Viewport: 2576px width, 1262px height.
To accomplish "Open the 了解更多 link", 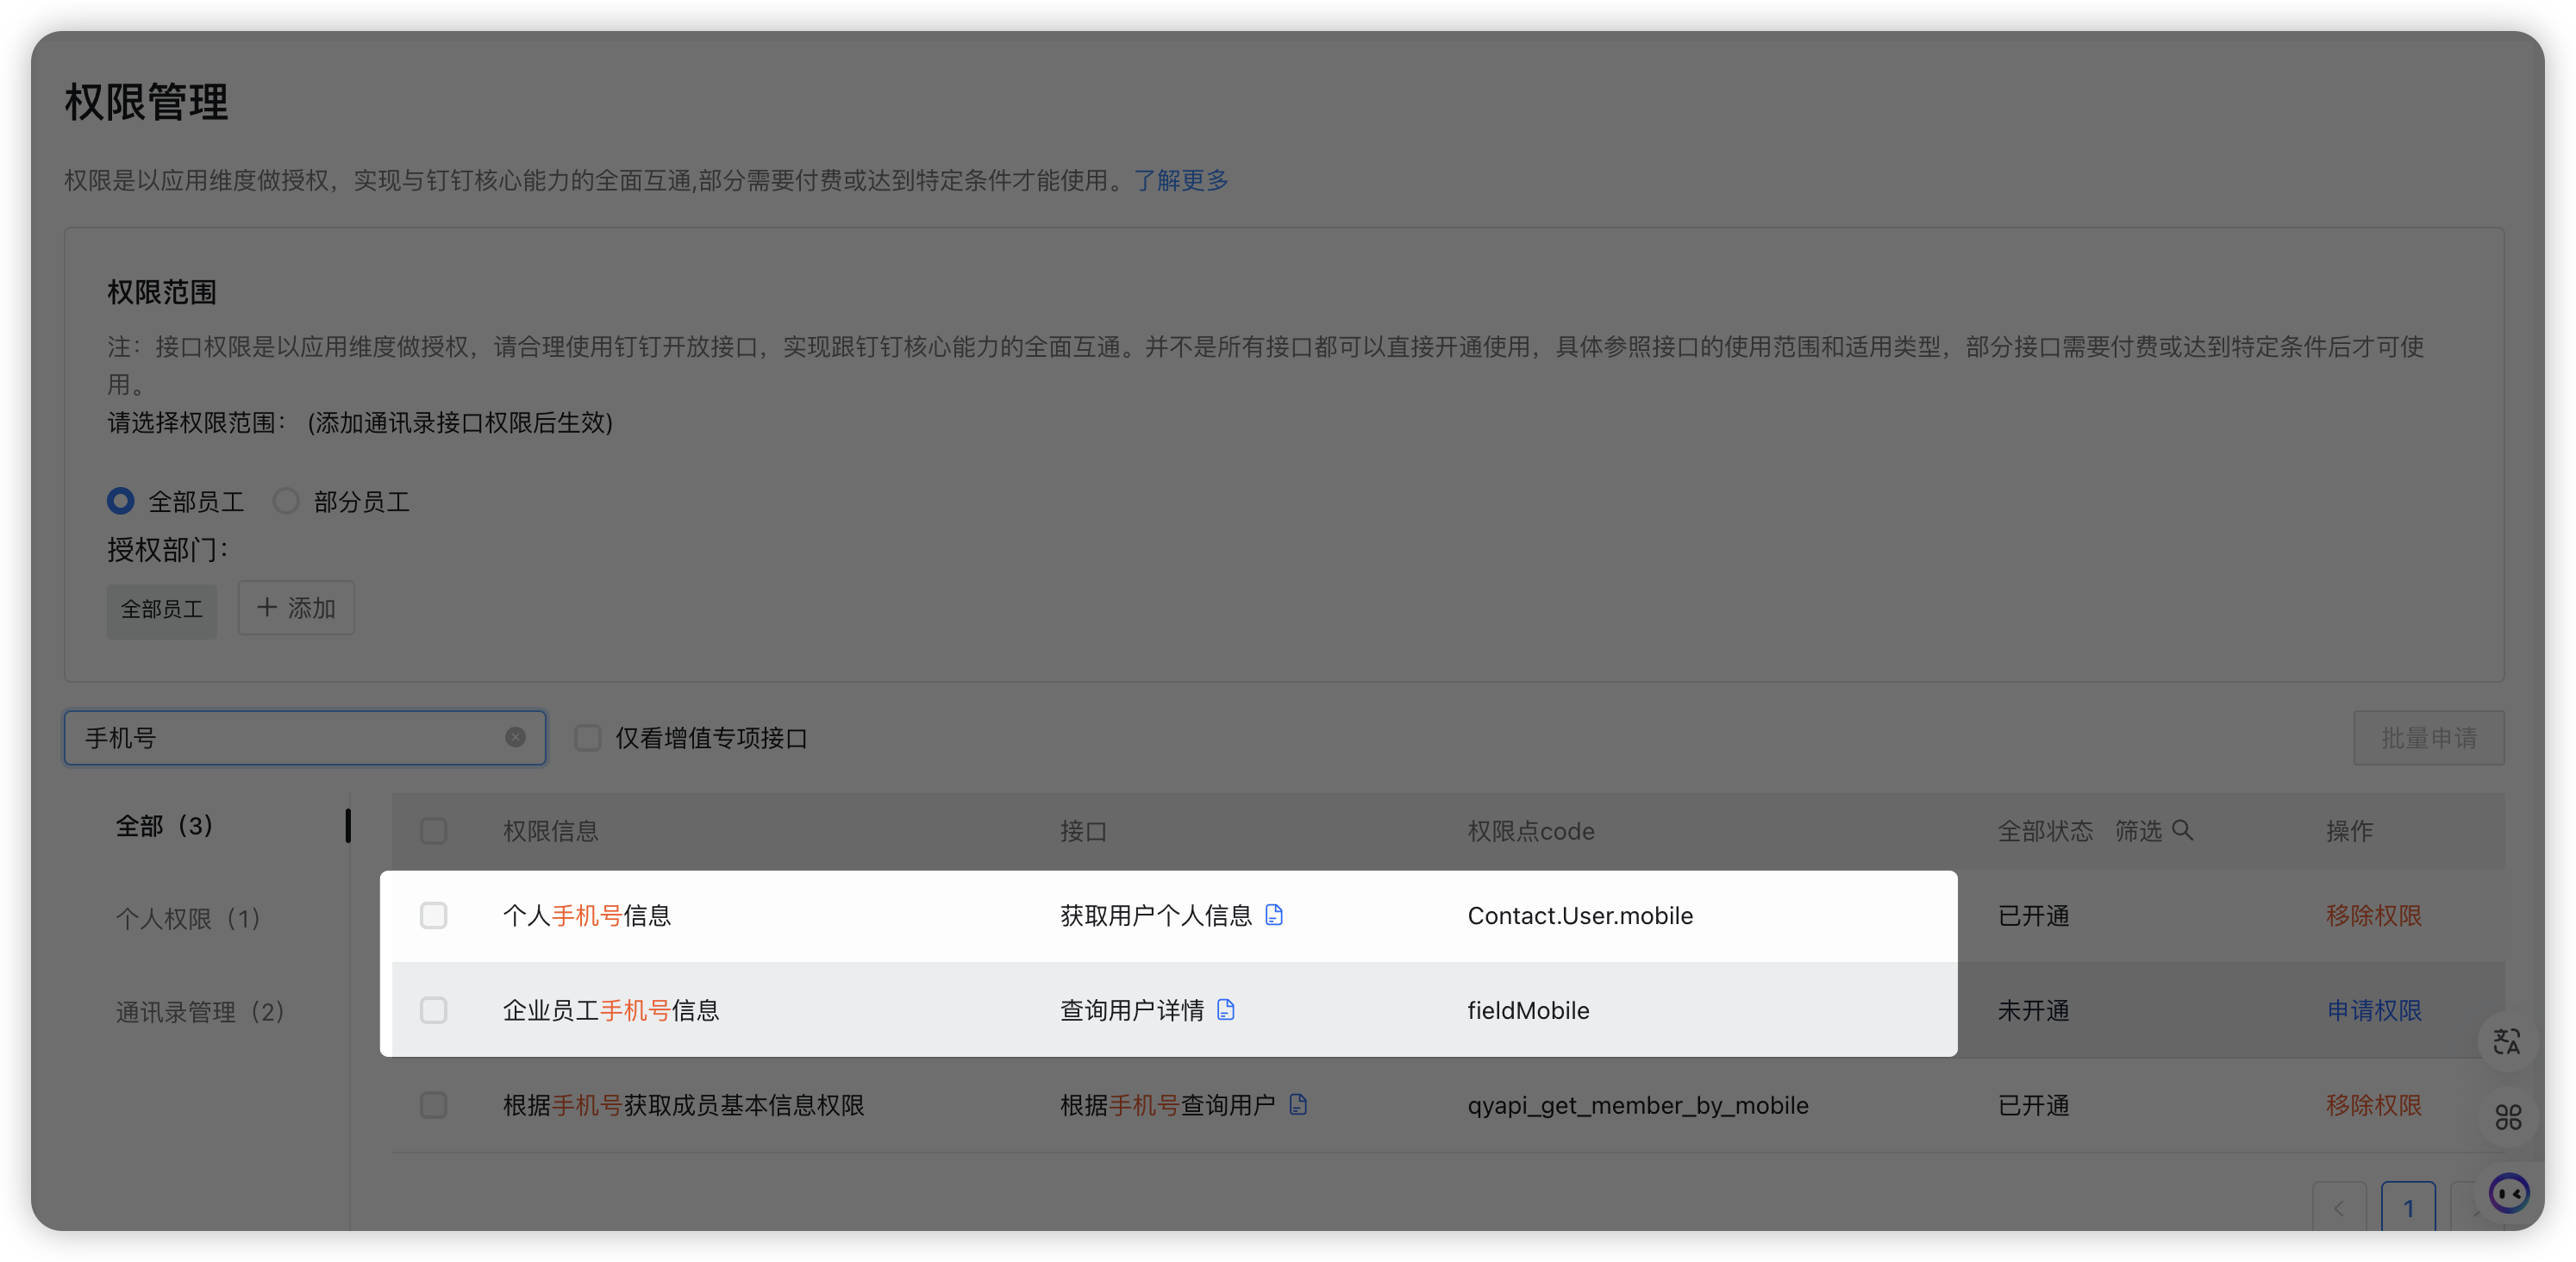I will (x=1180, y=180).
